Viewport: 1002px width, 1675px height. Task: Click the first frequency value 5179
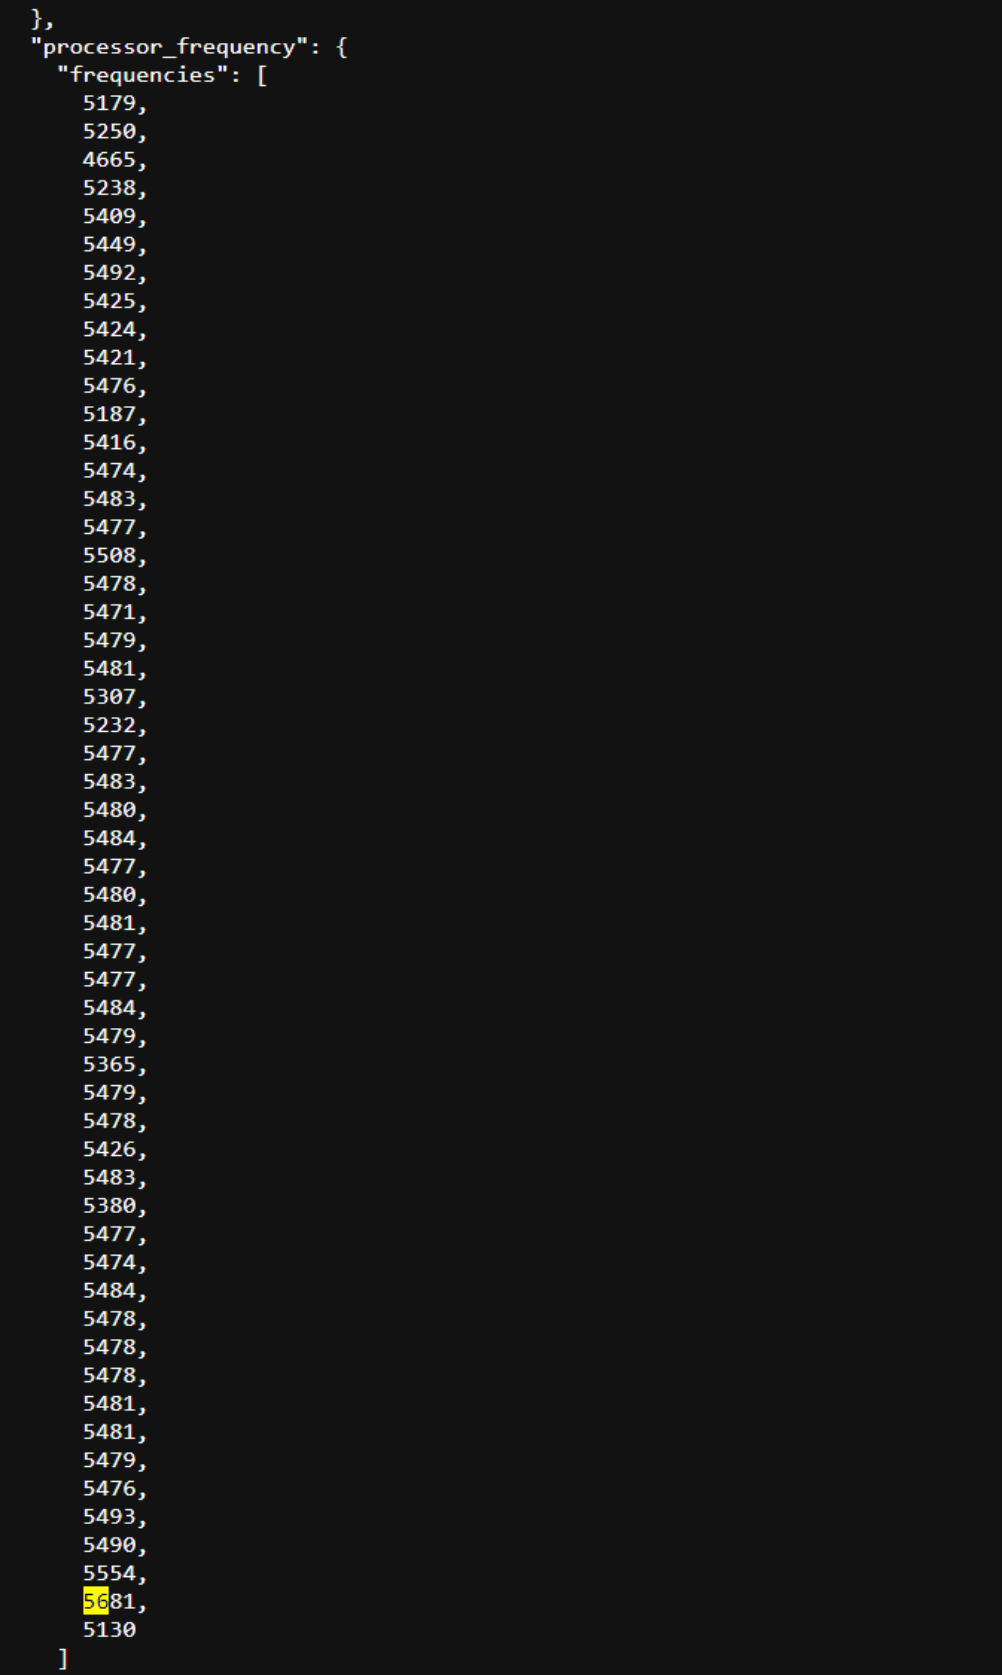click(x=109, y=103)
